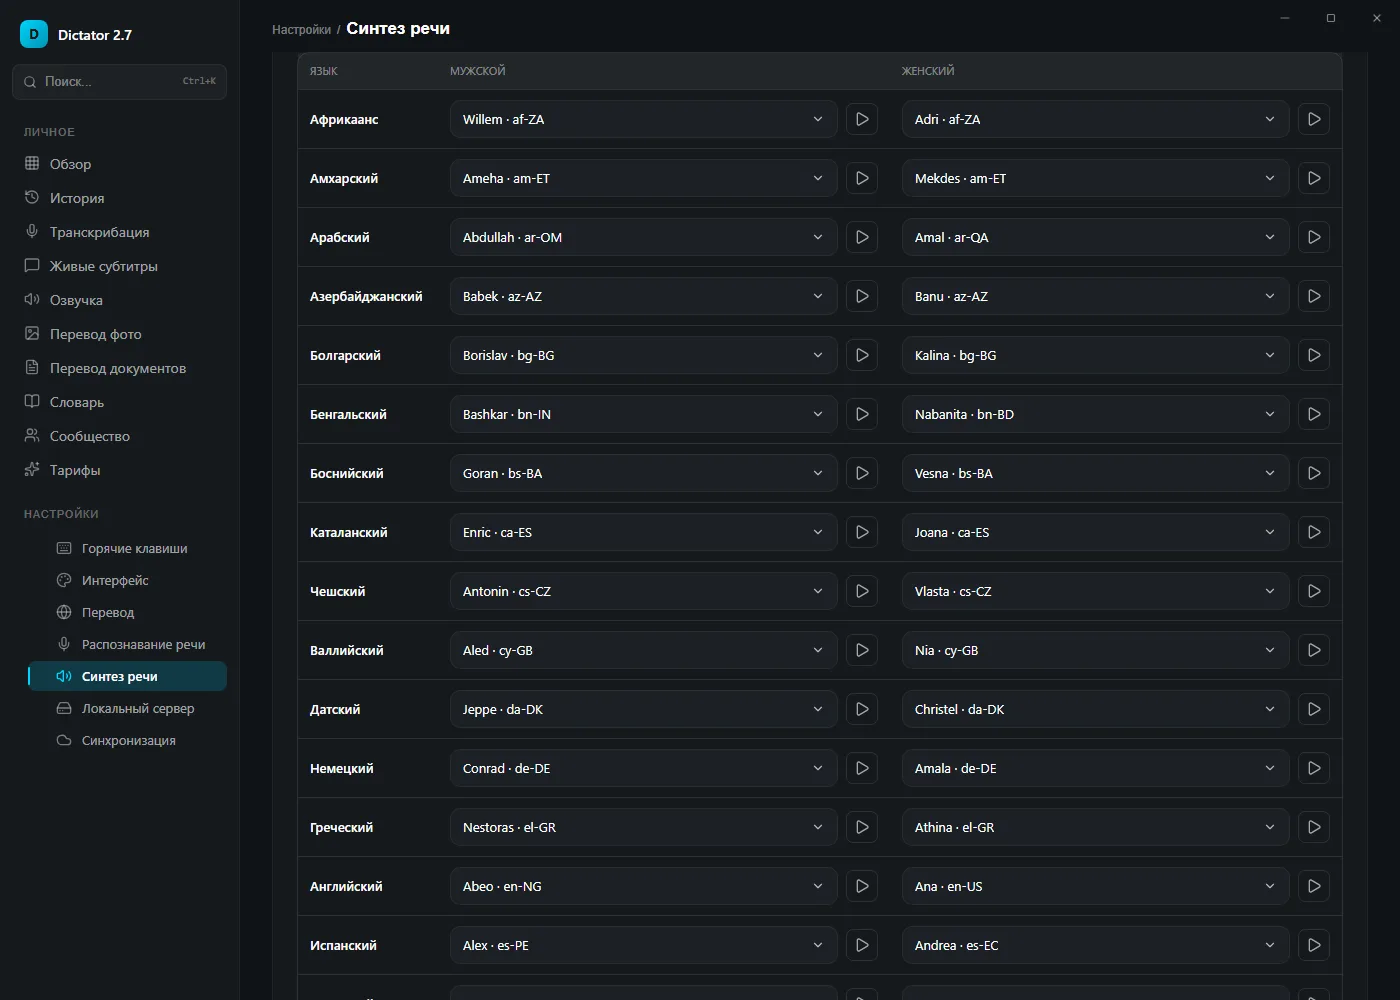Go to История in the sidebar
This screenshot has width=1400, height=1000.
119,198
